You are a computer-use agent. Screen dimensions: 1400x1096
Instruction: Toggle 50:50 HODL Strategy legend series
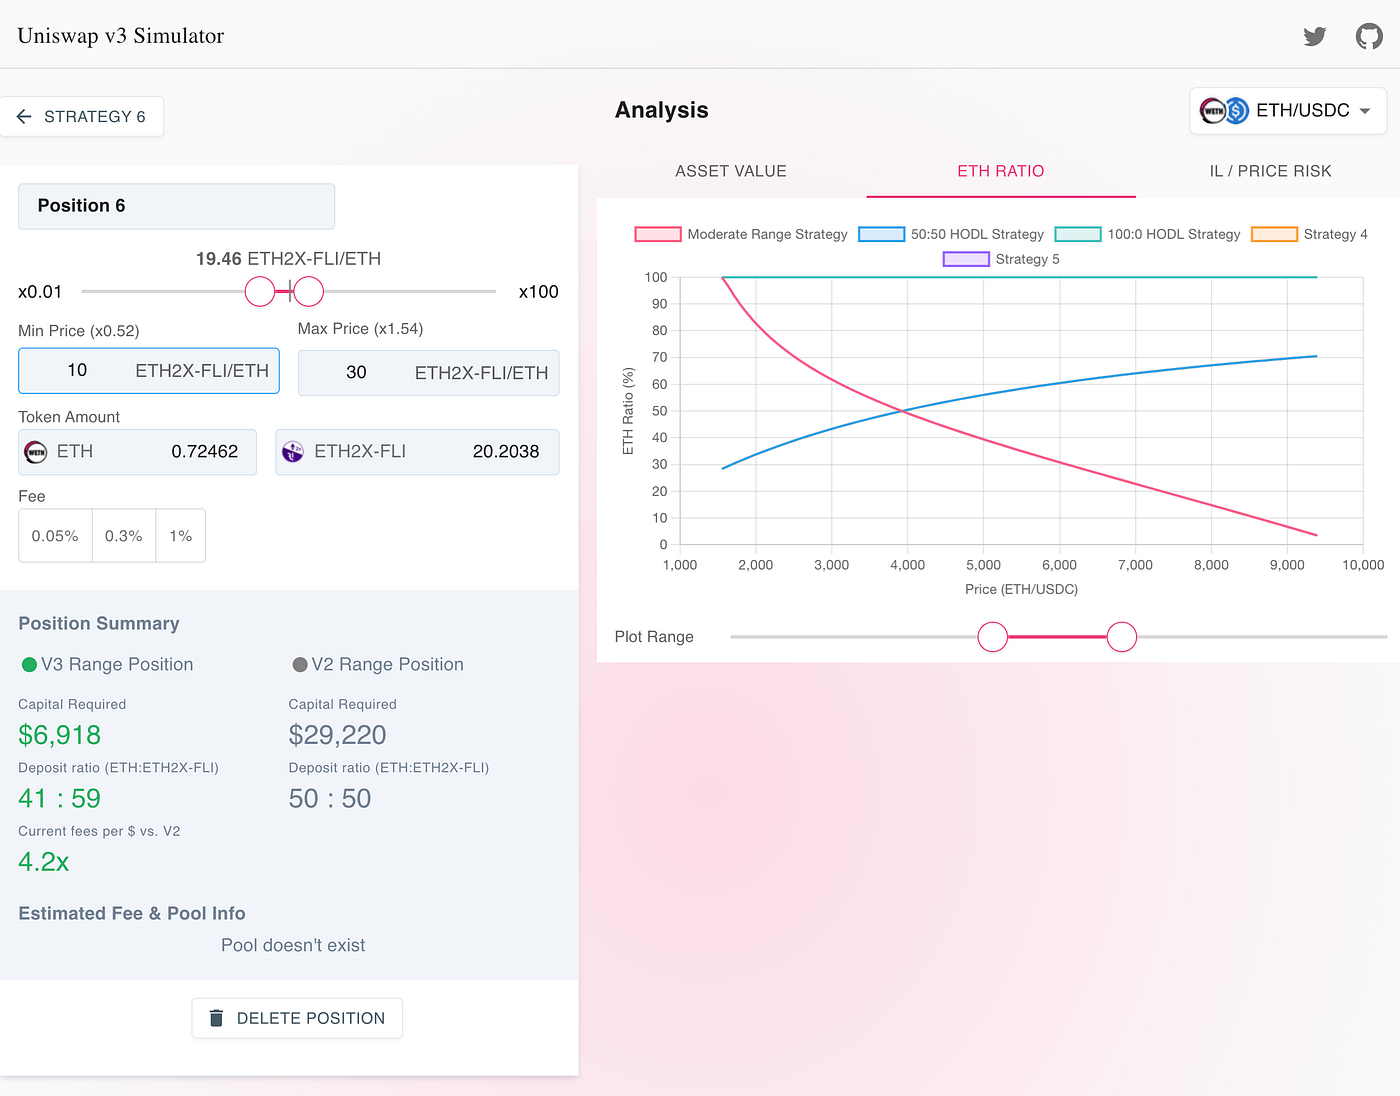(951, 234)
